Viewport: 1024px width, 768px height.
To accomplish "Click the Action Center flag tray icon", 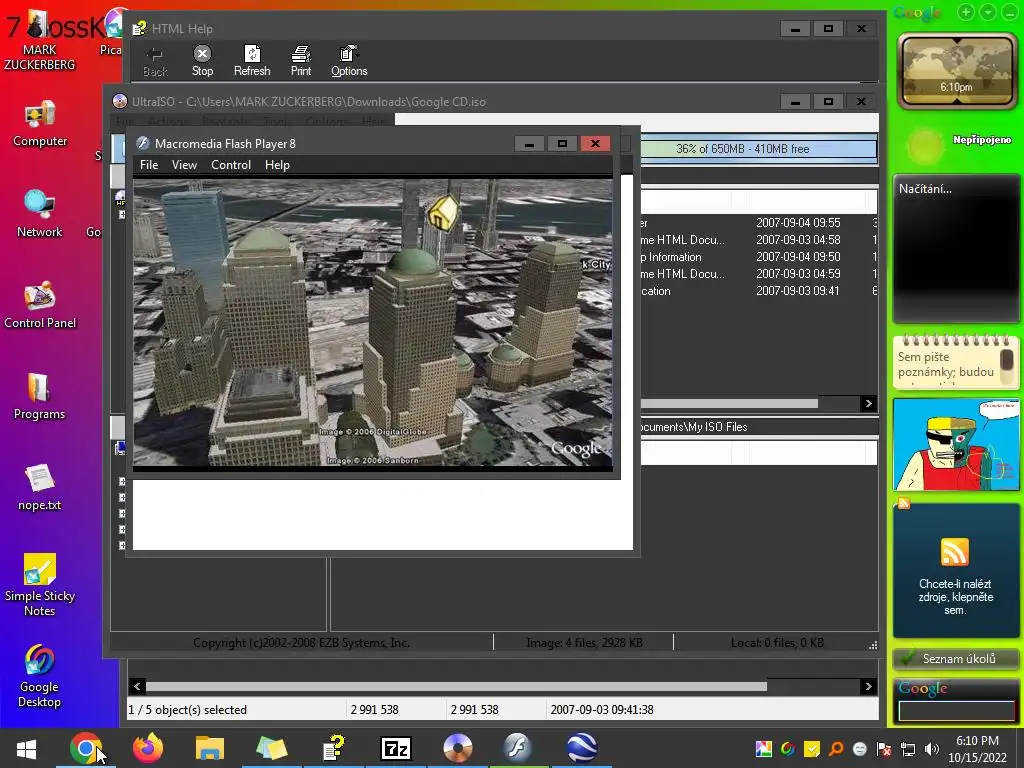I will [884, 749].
